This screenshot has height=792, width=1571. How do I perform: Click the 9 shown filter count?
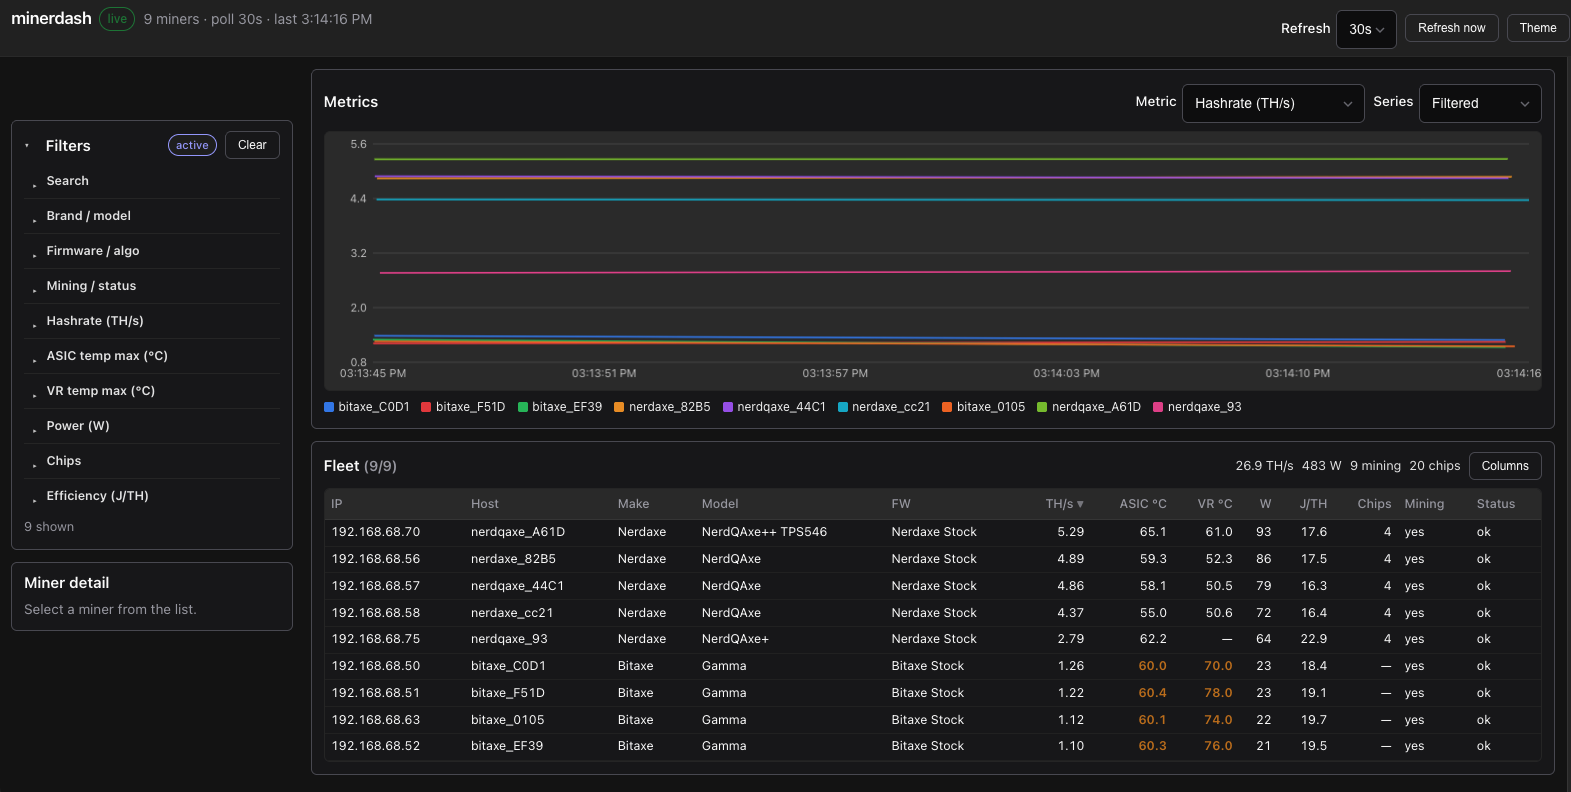(x=49, y=527)
